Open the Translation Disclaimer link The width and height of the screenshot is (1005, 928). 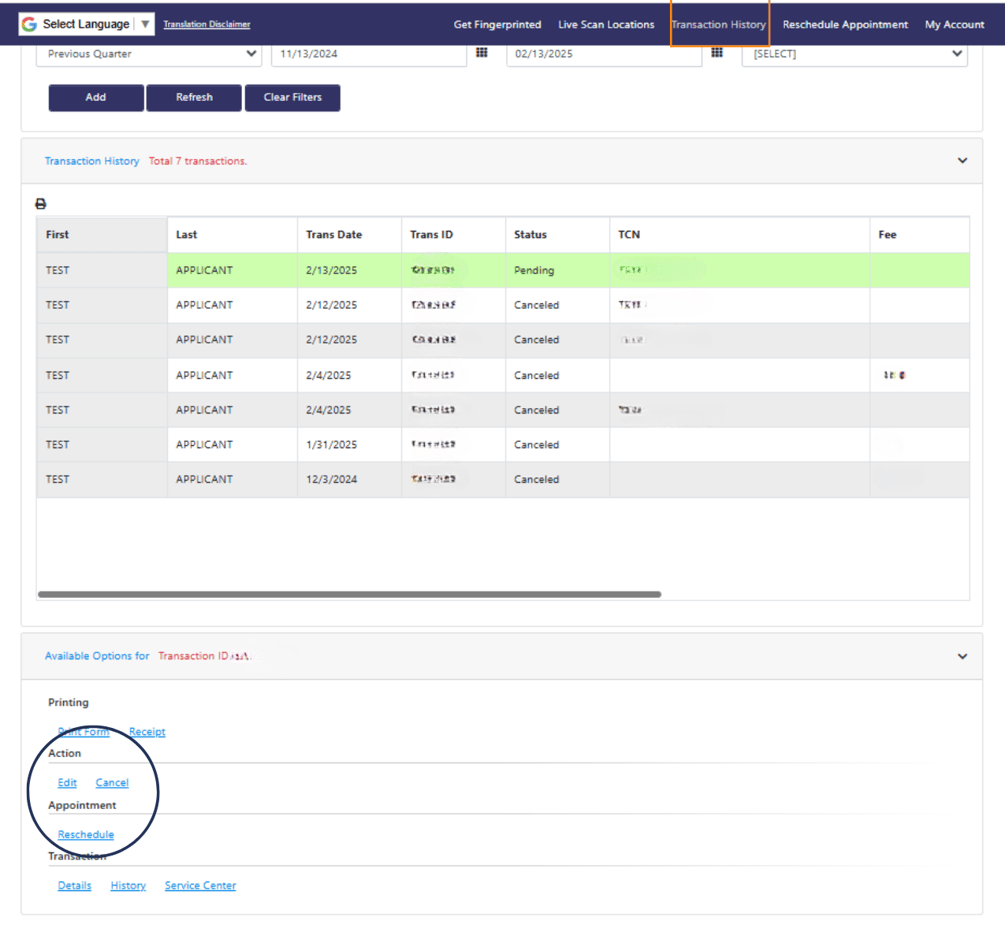pyautogui.click(x=206, y=24)
